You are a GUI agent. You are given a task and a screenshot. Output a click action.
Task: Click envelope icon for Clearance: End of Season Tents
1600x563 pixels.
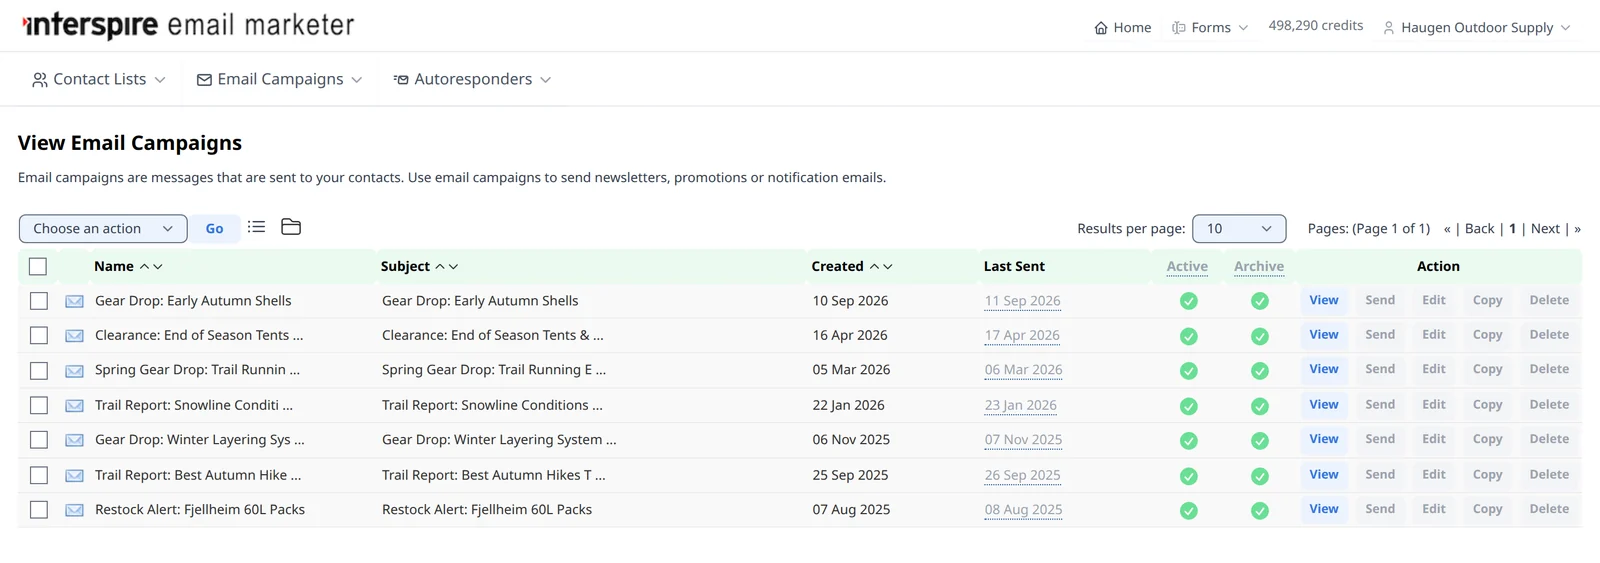tap(74, 336)
